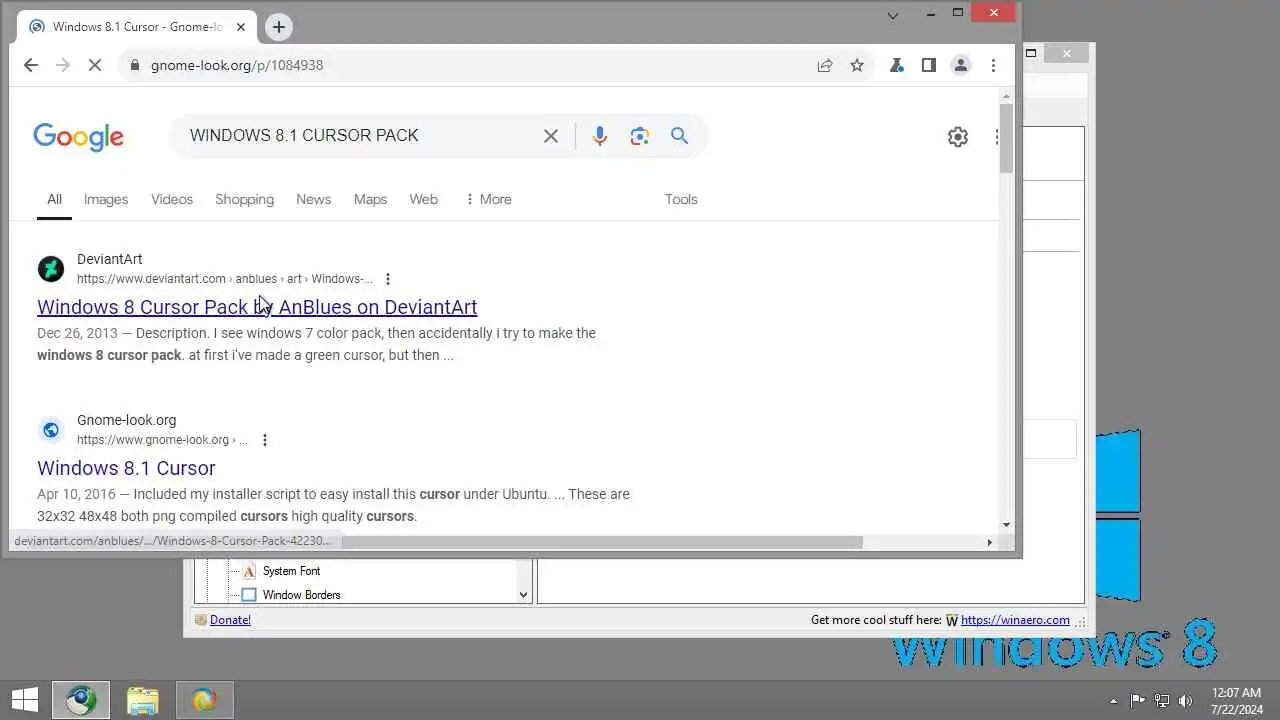Bookmark this page with the star

[x=857, y=65]
